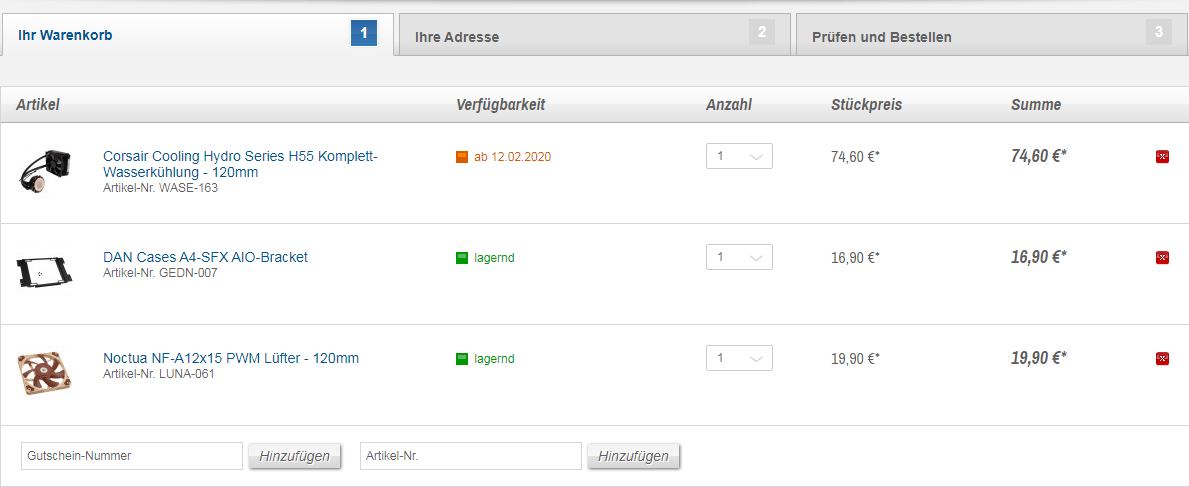Click the 'Artikel-Nr. WASE-163' text
This screenshot has width=1189, height=487.
coord(160,188)
